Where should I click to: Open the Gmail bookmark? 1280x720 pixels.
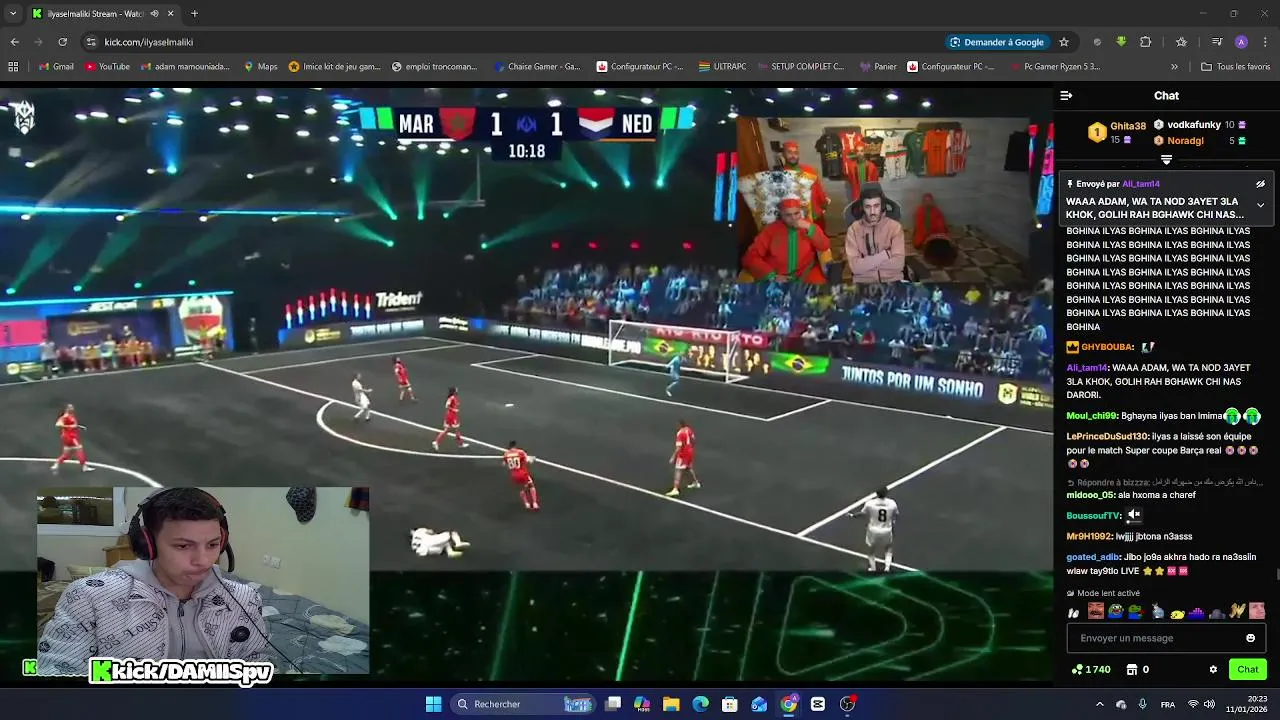pos(56,67)
